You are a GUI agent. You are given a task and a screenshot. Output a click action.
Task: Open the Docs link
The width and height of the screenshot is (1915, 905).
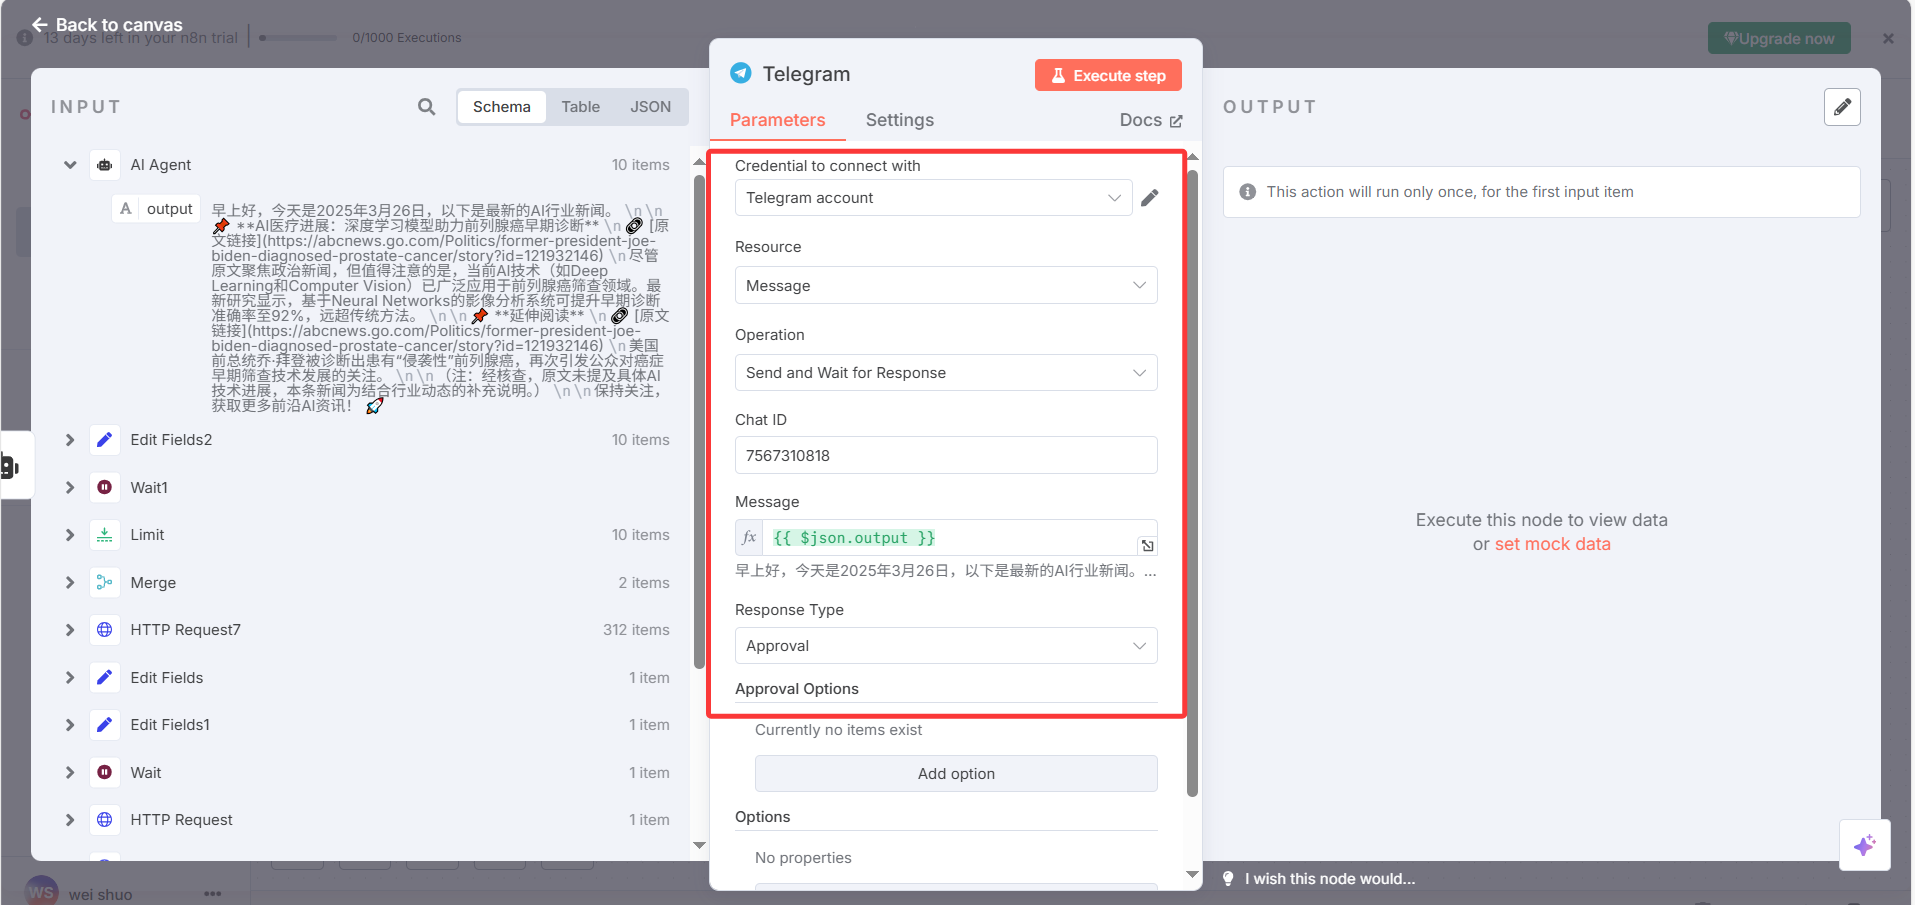tap(1151, 120)
